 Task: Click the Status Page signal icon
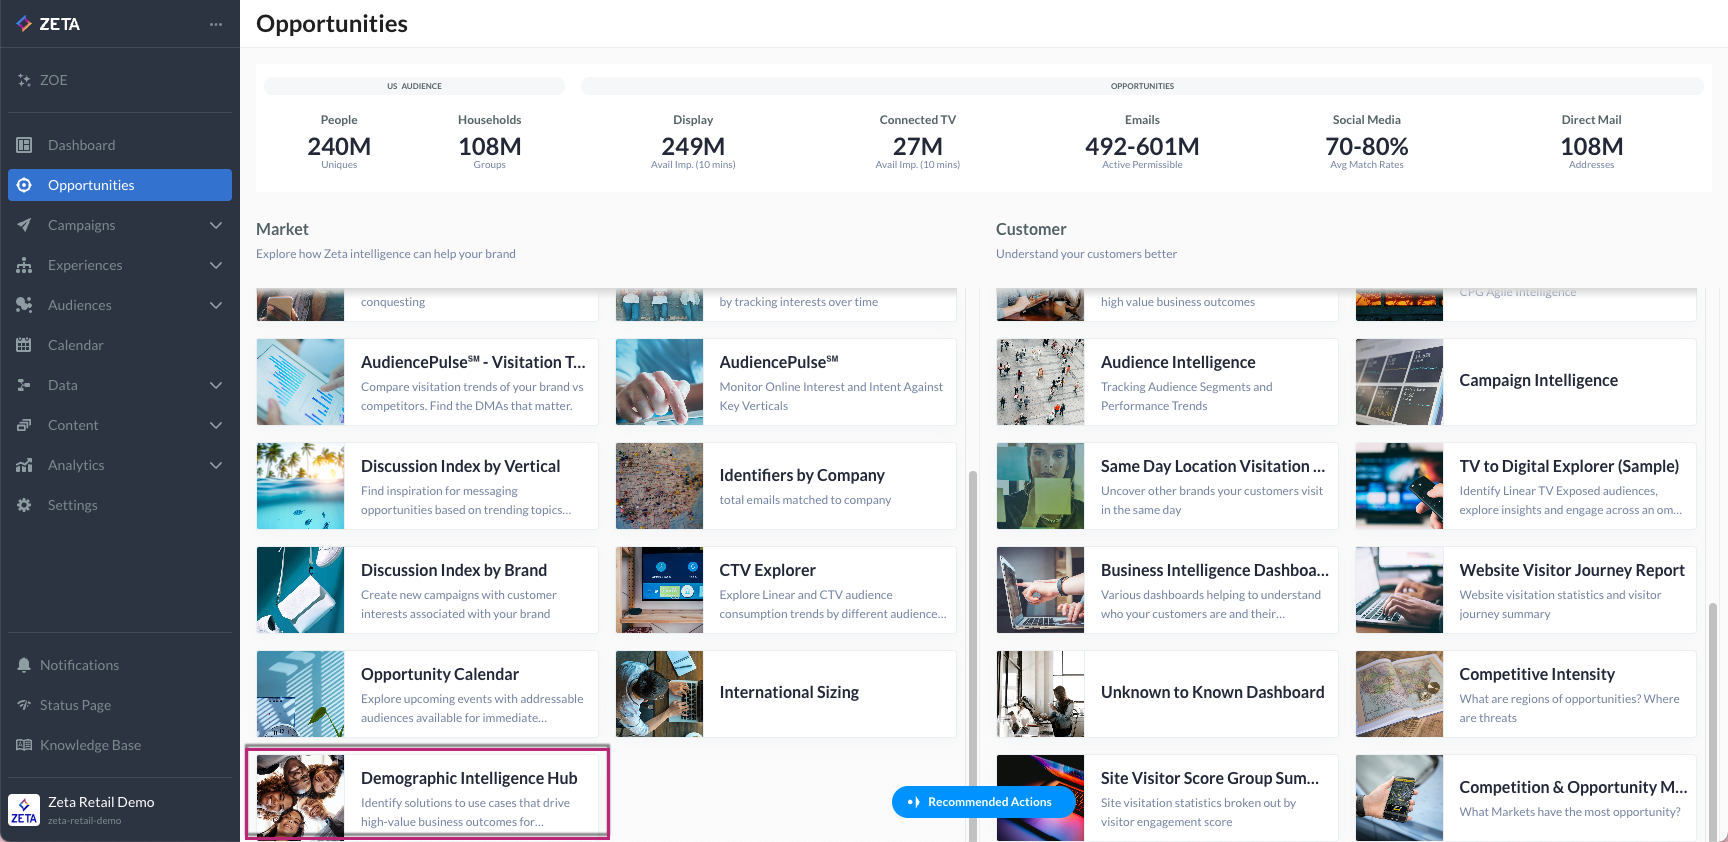(x=24, y=705)
